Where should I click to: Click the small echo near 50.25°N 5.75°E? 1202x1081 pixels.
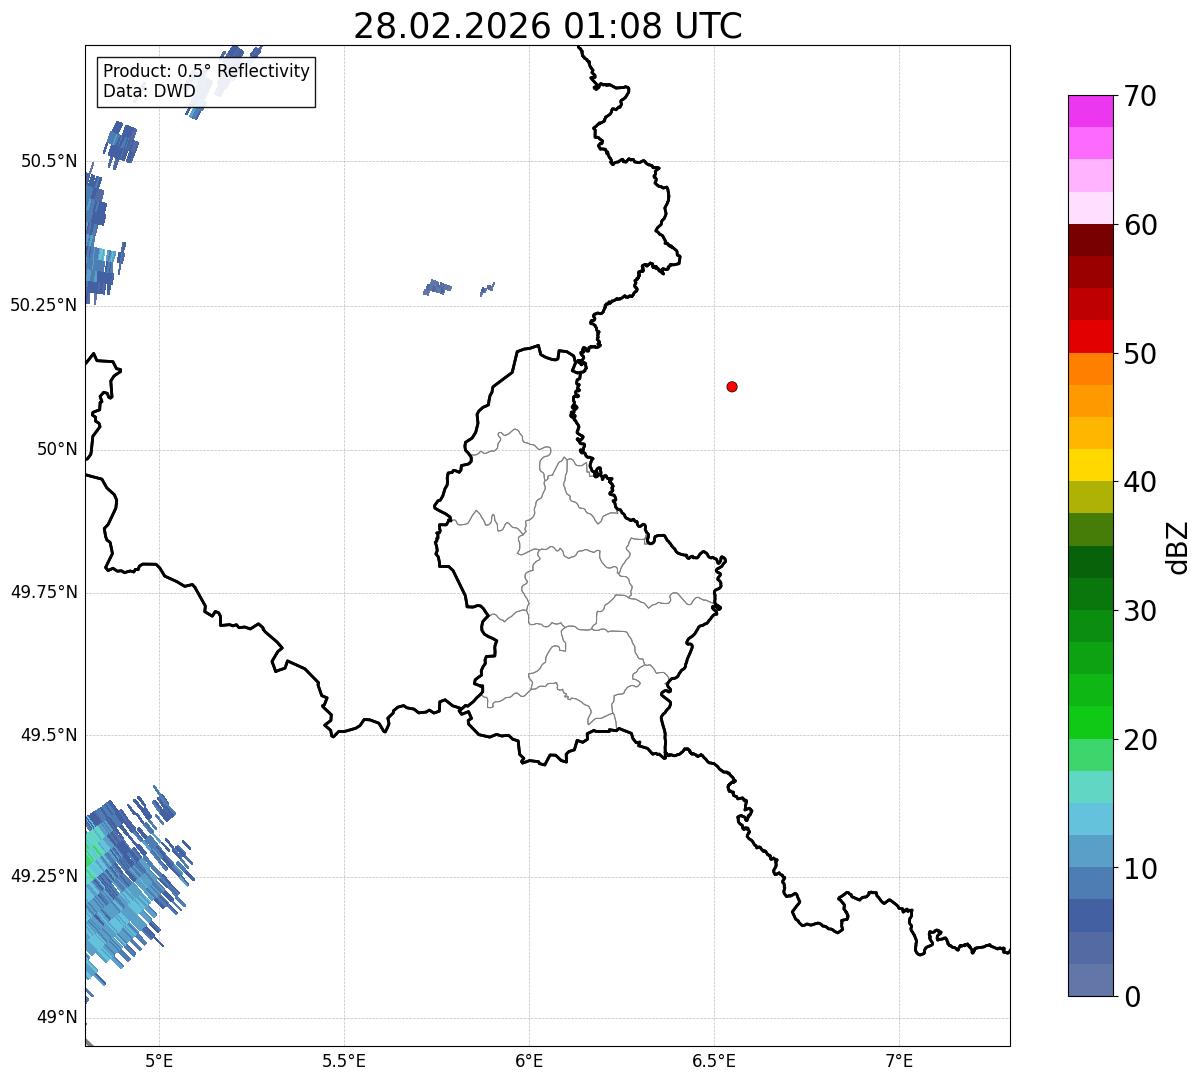click(437, 288)
